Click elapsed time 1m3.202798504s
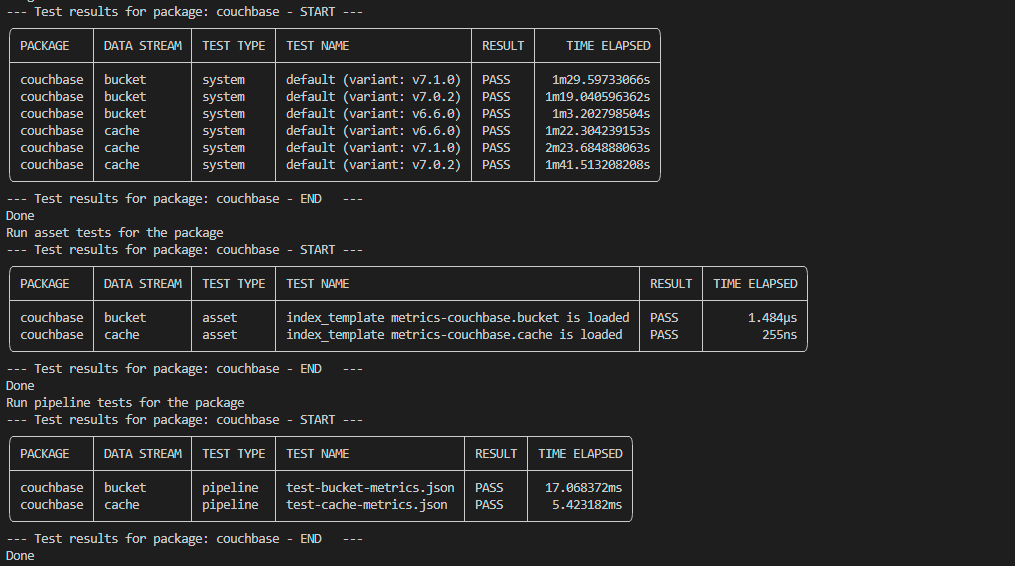 pyautogui.click(x=601, y=113)
